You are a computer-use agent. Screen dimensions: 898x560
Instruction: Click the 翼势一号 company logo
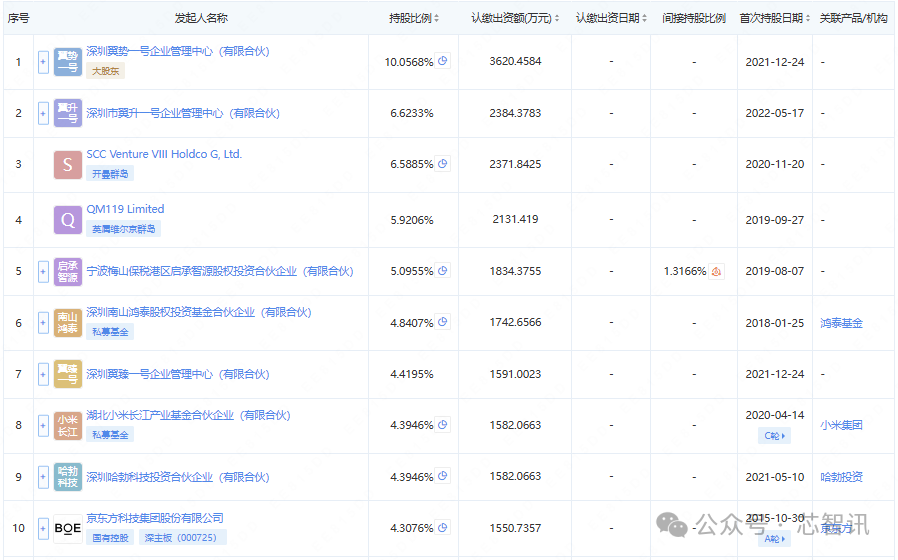[x=68, y=62]
